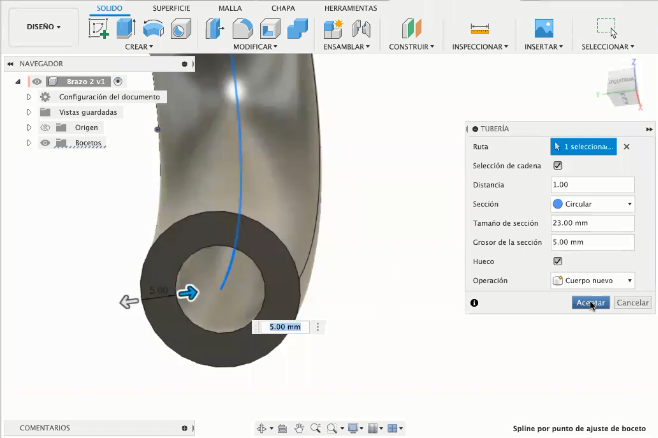
Task: Toggle visibility of Bocetos folder
Action: [x=45, y=143]
